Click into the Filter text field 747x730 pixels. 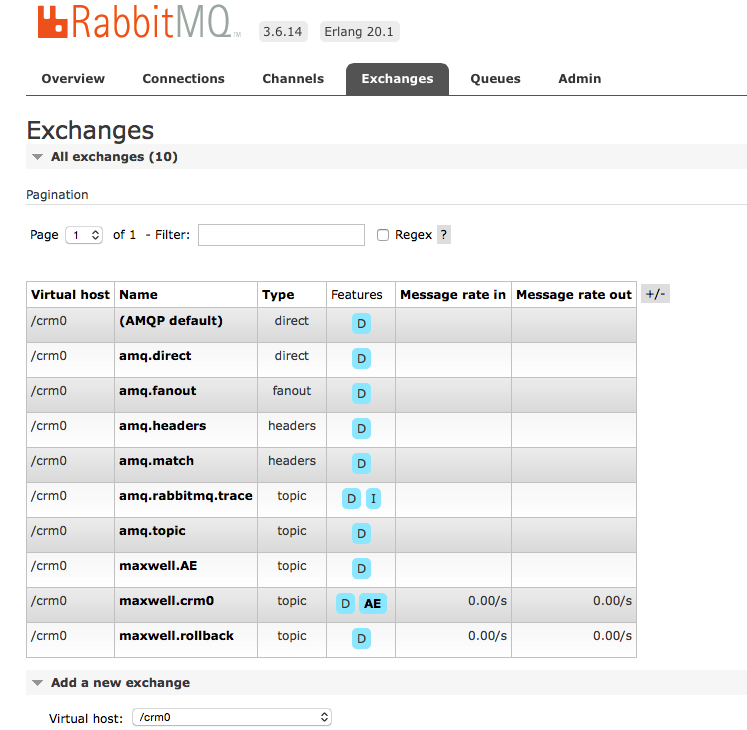(x=282, y=235)
